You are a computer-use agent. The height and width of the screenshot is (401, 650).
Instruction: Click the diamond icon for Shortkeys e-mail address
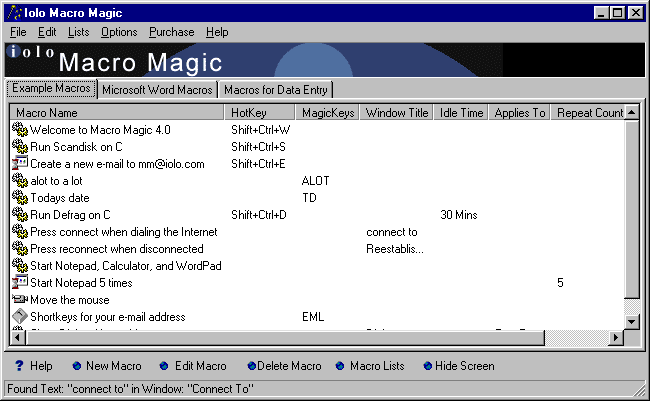(19, 316)
